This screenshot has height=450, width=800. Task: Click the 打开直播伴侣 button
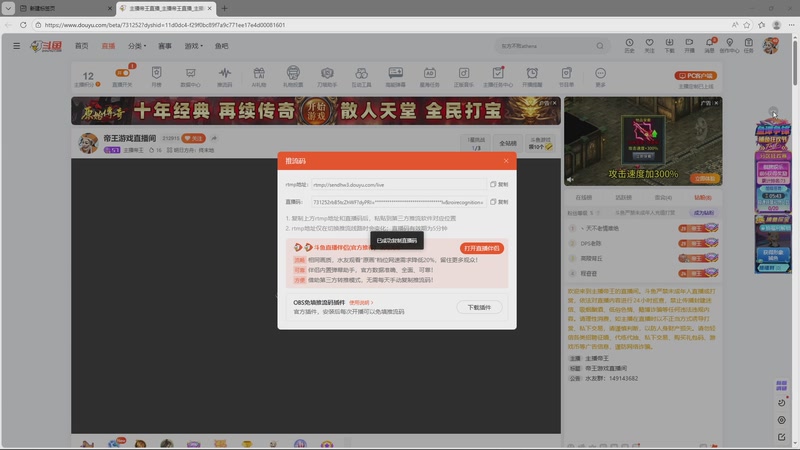[x=481, y=248]
